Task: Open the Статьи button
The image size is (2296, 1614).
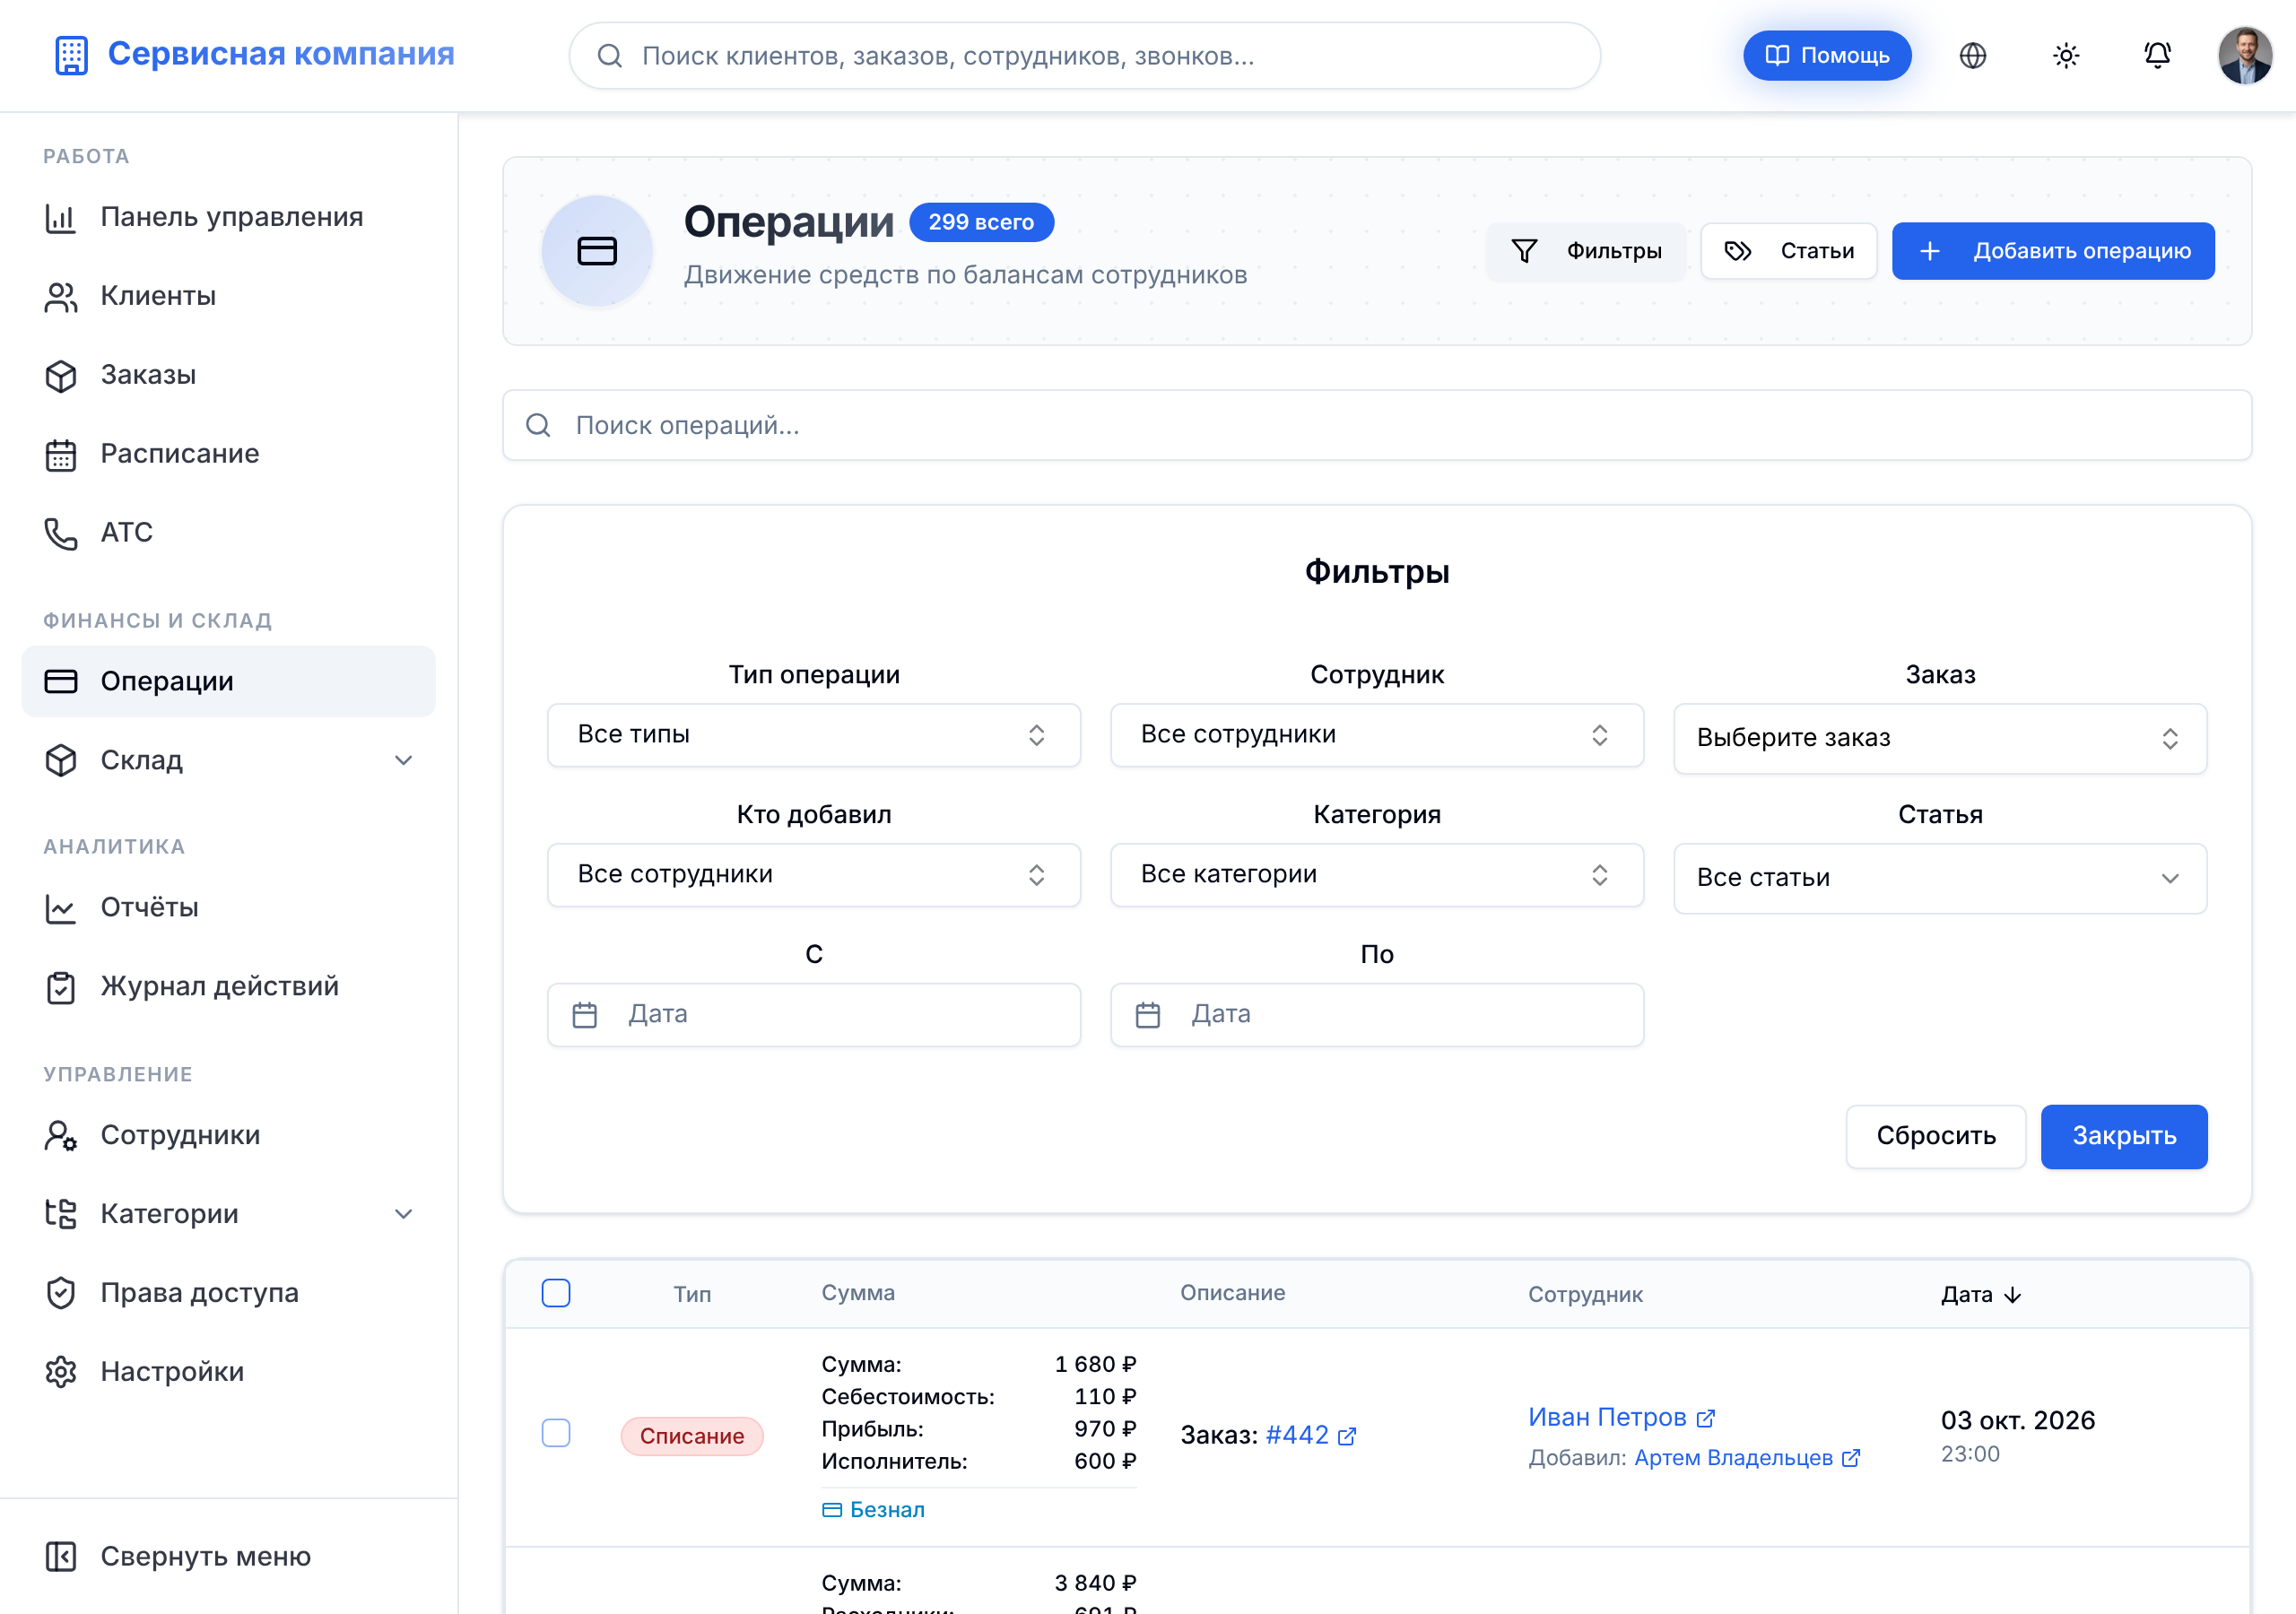Action: click(1788, 251)
